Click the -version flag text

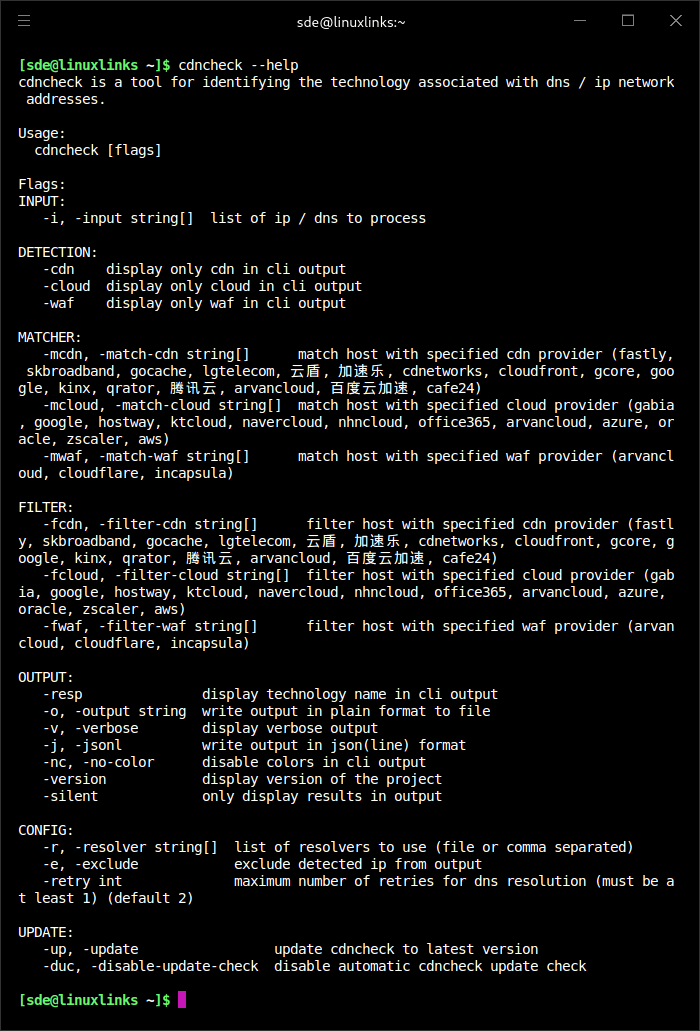pos(78,779)
